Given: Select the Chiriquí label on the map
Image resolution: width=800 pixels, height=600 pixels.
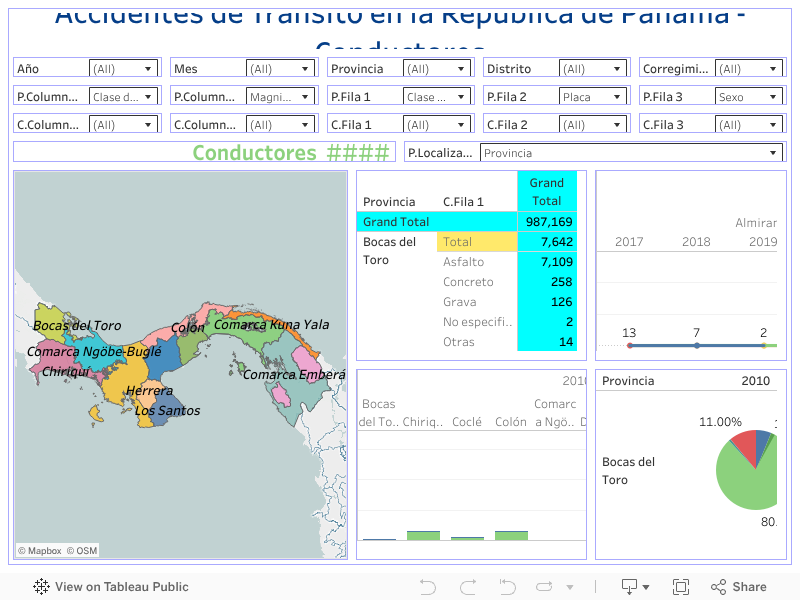Looking at the screenshot, I should [66, 371].
